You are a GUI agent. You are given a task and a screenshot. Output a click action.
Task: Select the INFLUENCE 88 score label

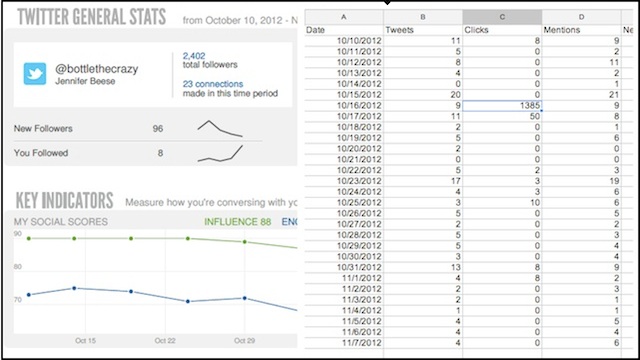pyautogui.click(x=238, y=222)
